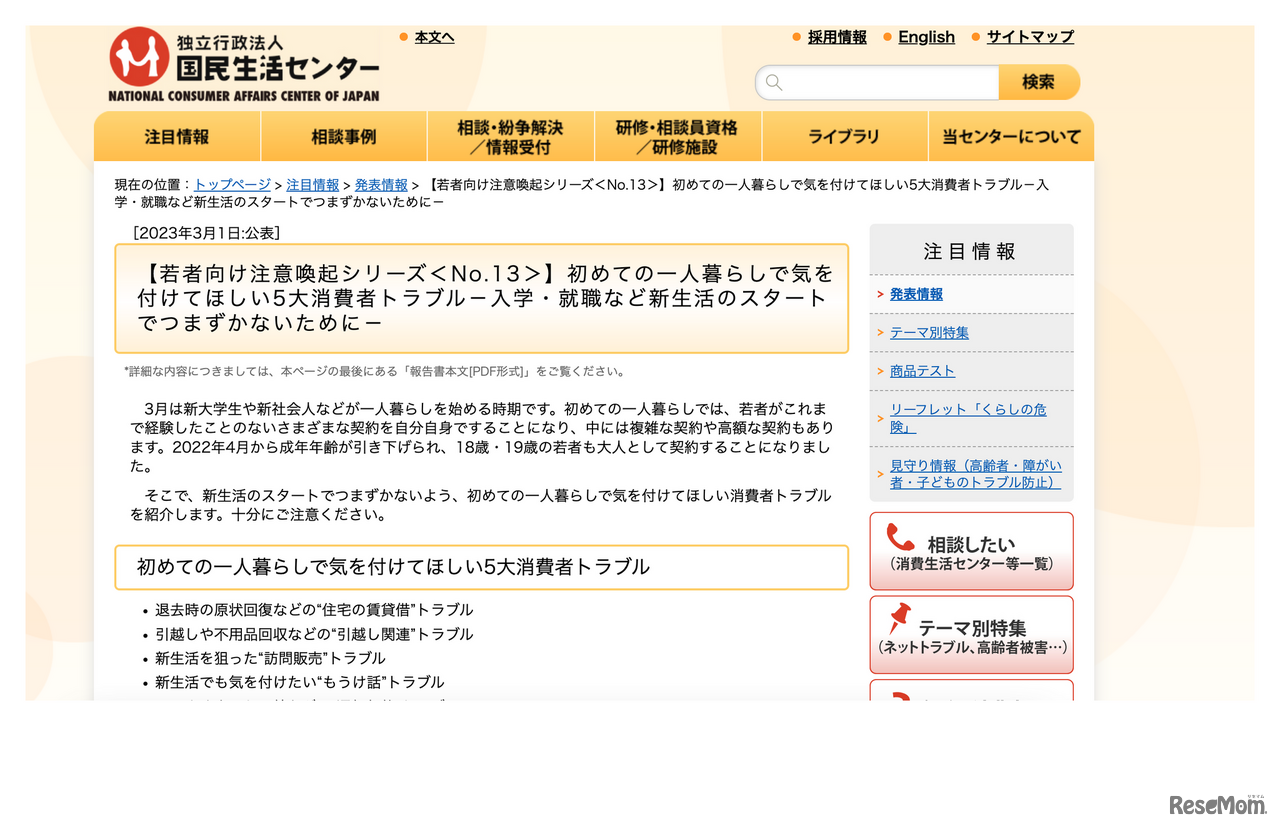Click the heading 初めての一人暮らしで気を付けてほしい5大消費者トラブル
1280x828 pixels.
click(393, 567)
